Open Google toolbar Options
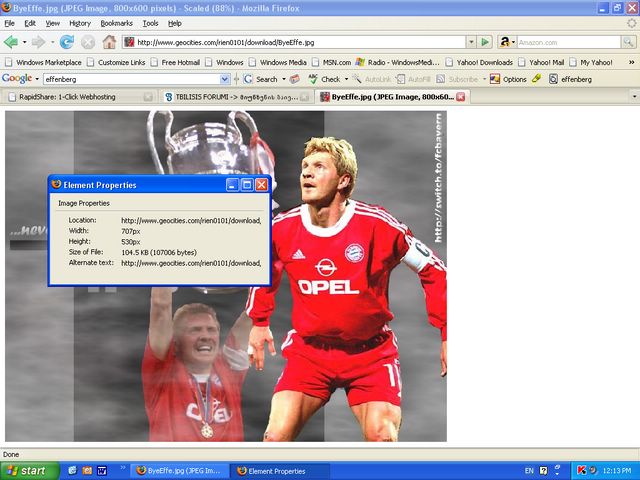Viewport: 640px width, 480px height. (508, 79)
